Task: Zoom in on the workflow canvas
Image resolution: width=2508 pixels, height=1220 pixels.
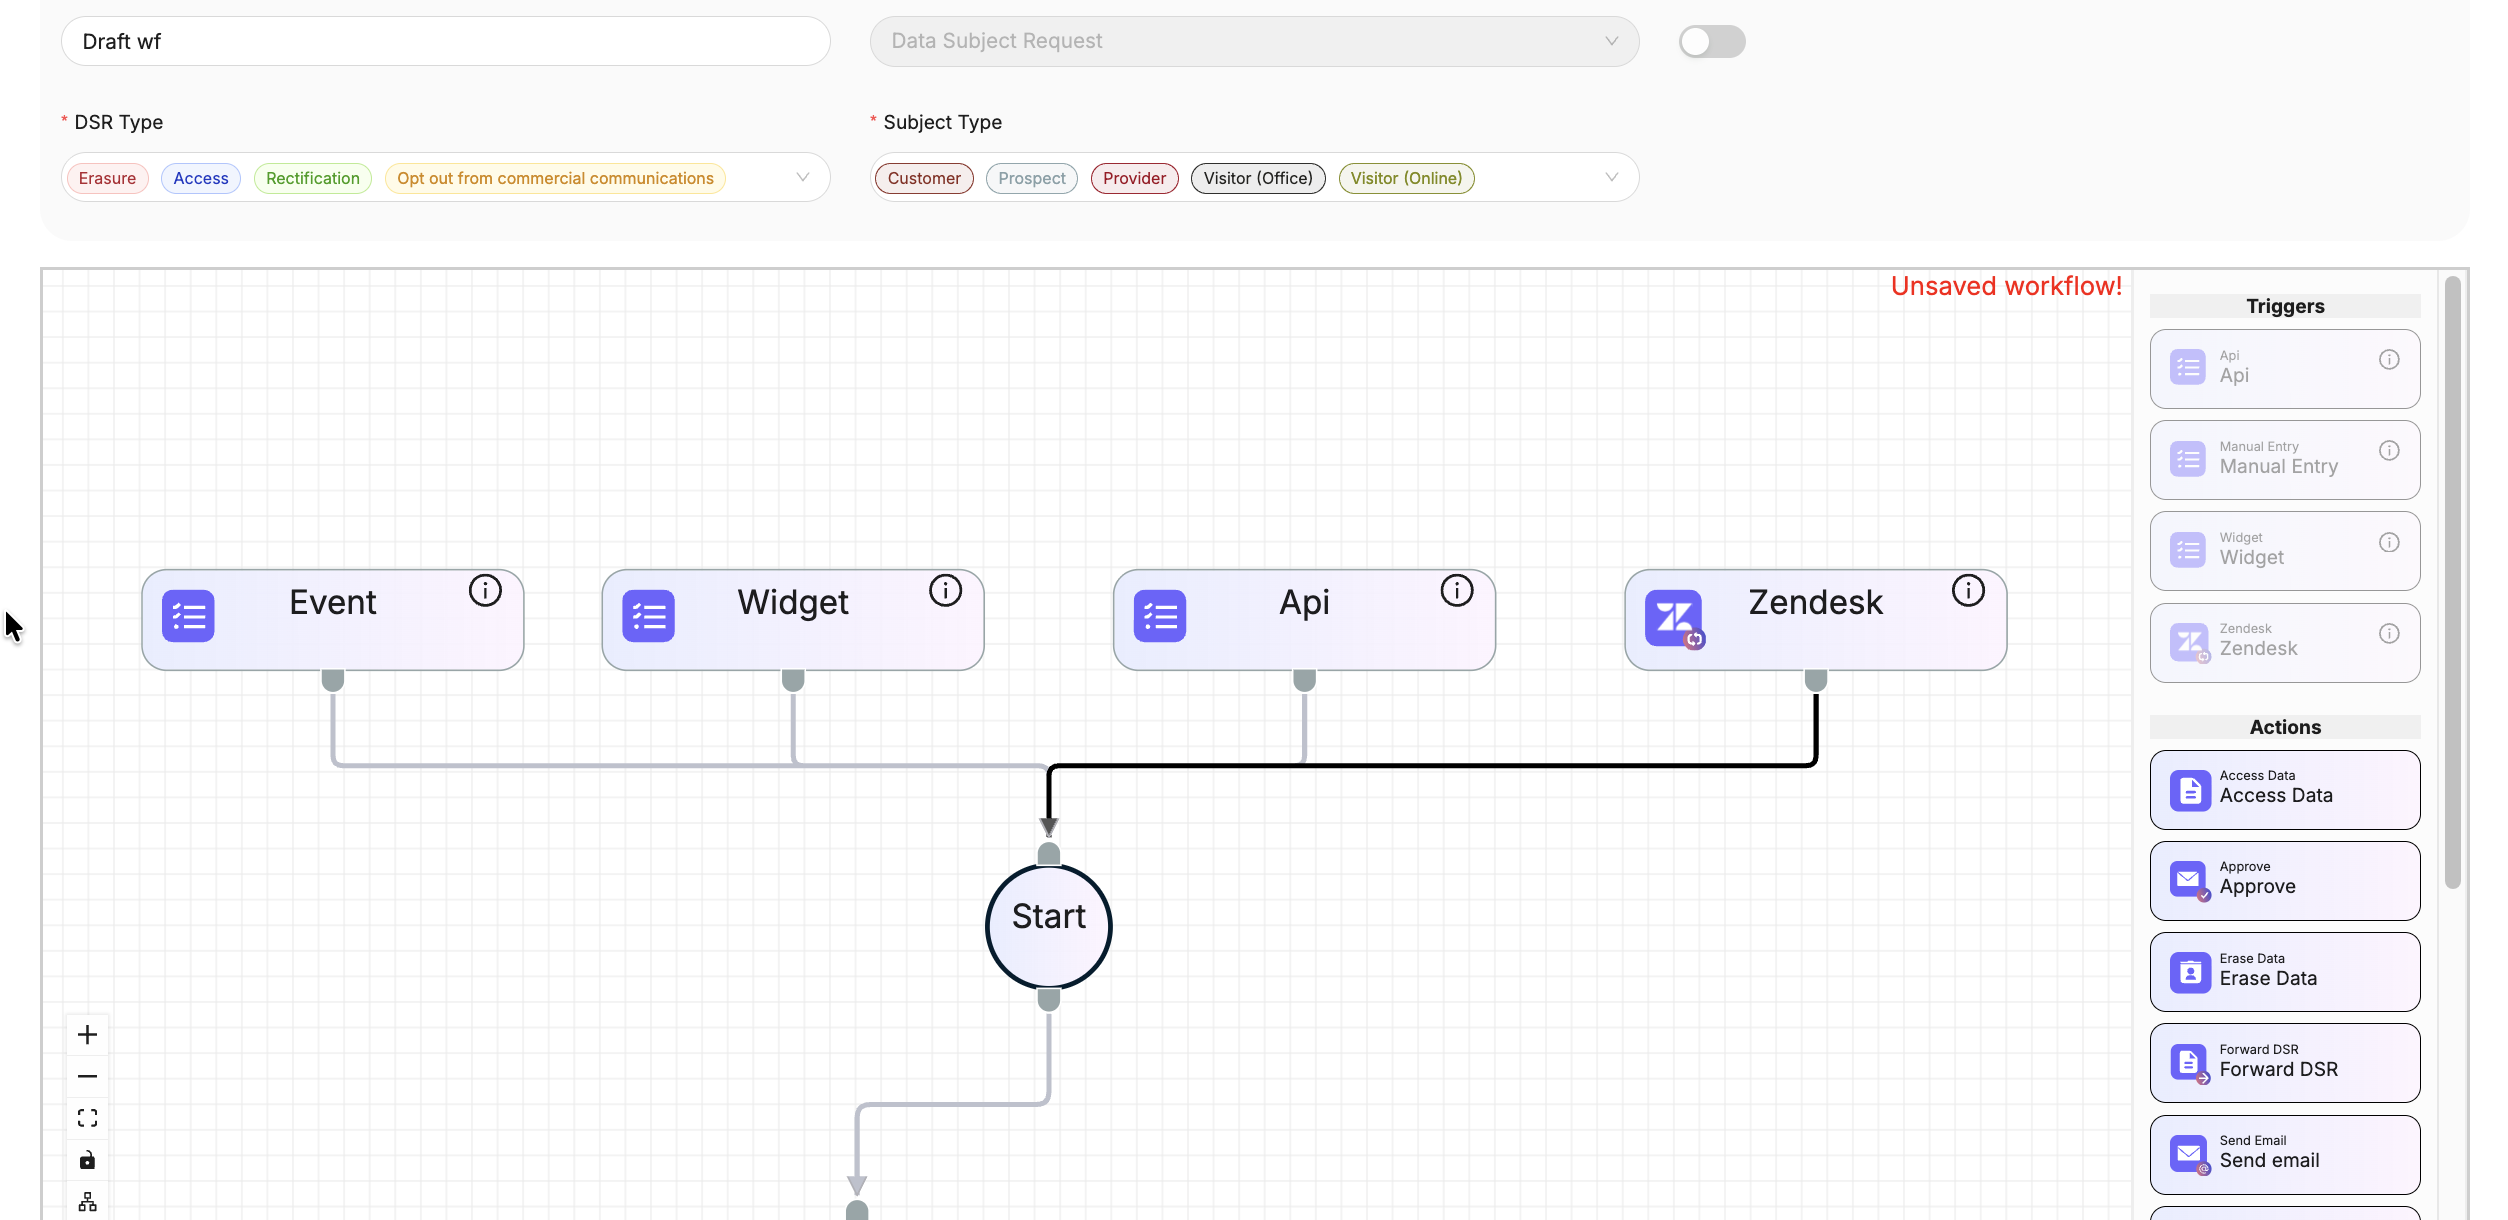Action: 88,1035
